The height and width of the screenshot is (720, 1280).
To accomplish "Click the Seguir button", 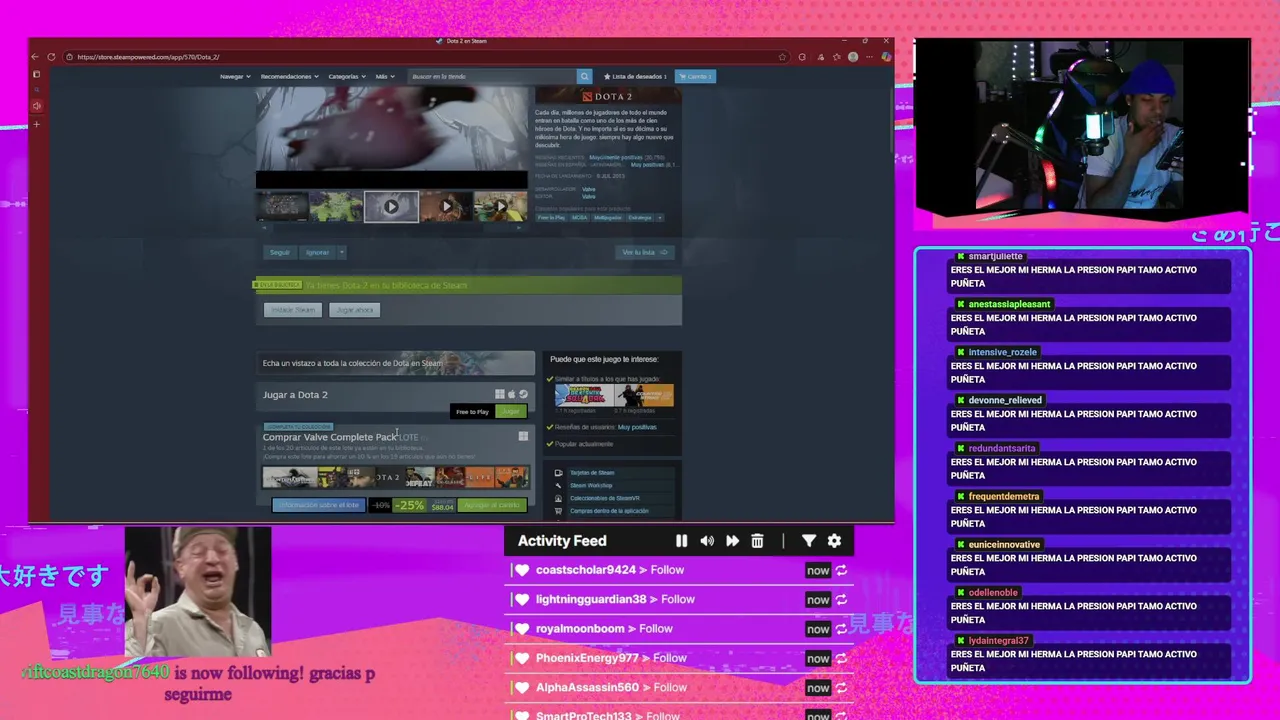I will click(x=280, y=252).
